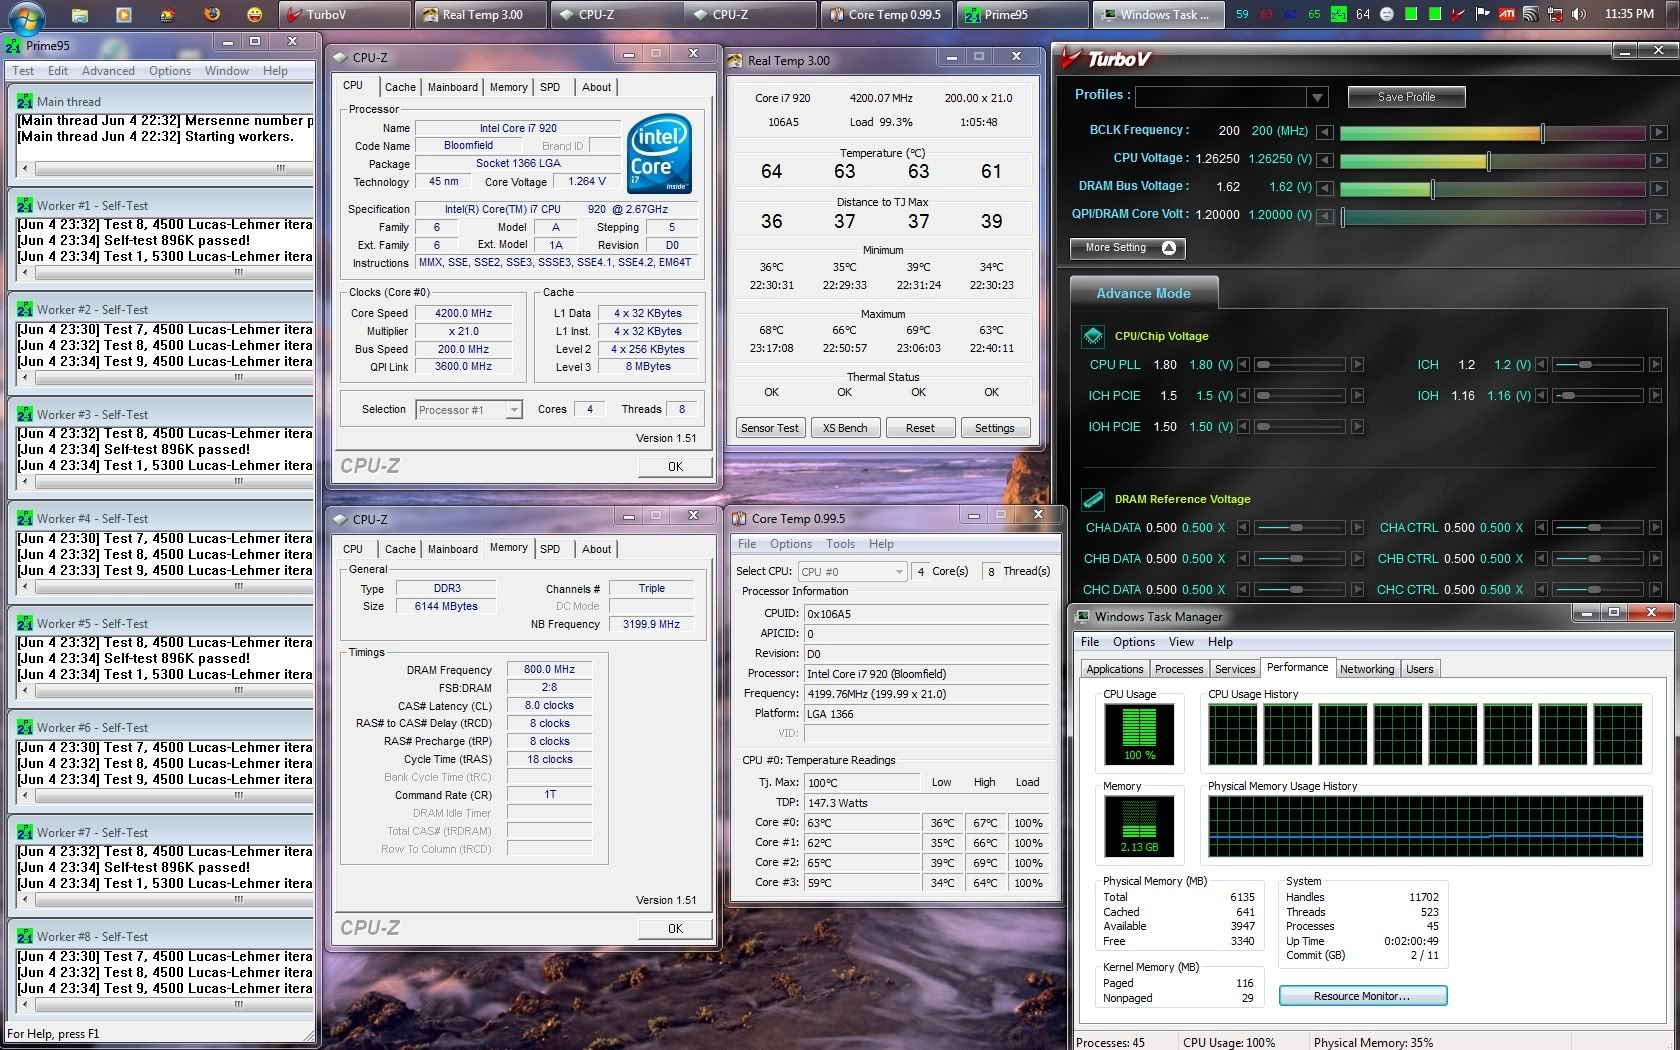Decrease CPU Voltage with left arrow
Viewport: 1680px width, 1050px height.
[x=1325, y=160]
